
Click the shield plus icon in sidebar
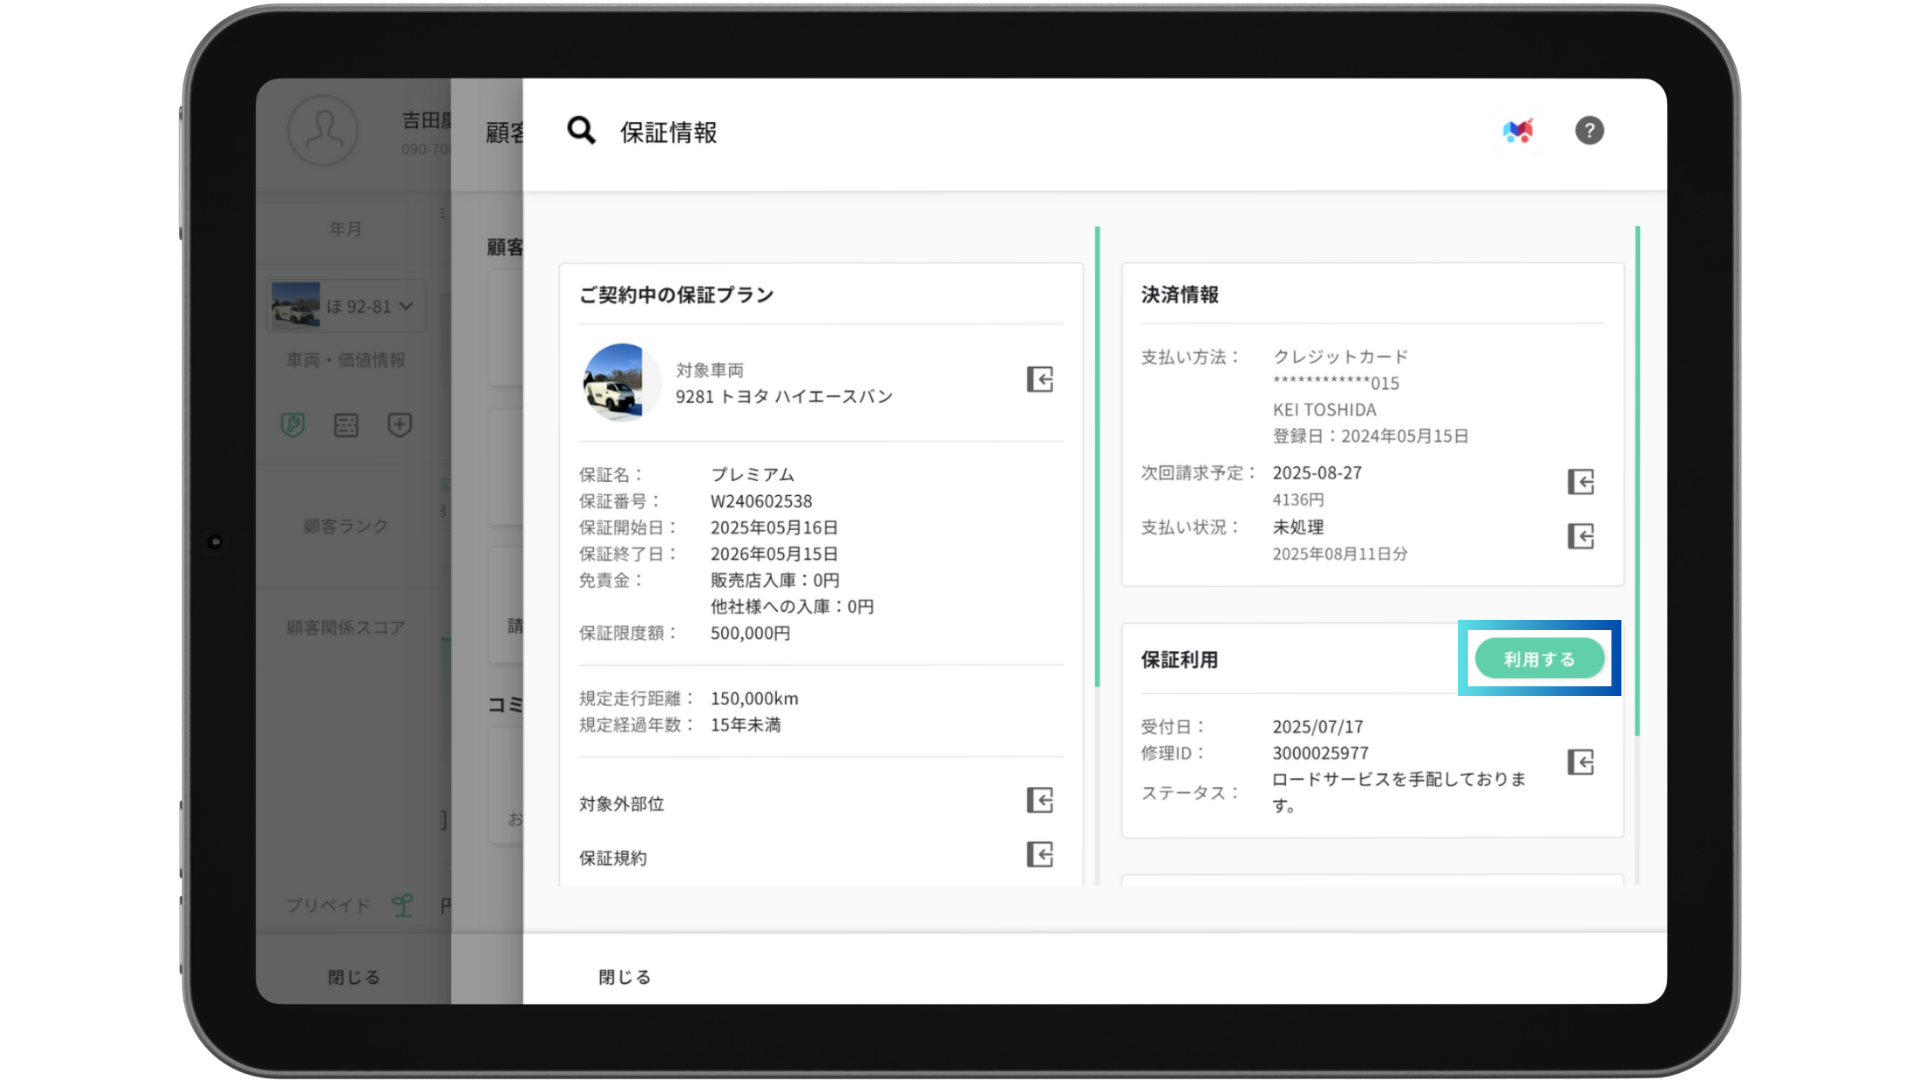point(399,425)
